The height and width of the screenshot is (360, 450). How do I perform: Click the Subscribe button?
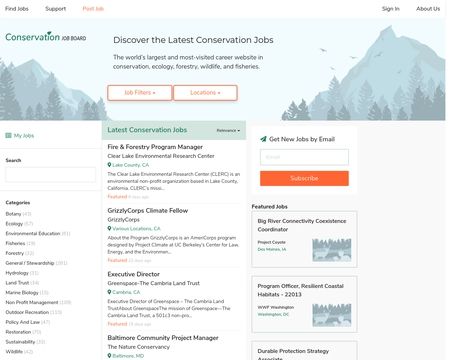coord(304,178)
